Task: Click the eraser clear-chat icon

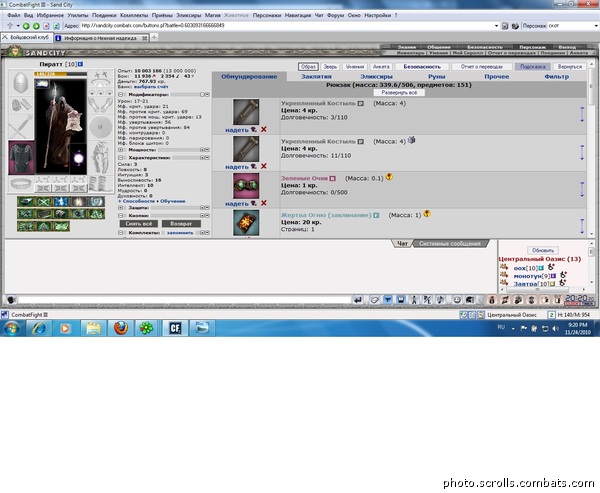Action: [375, 300]
